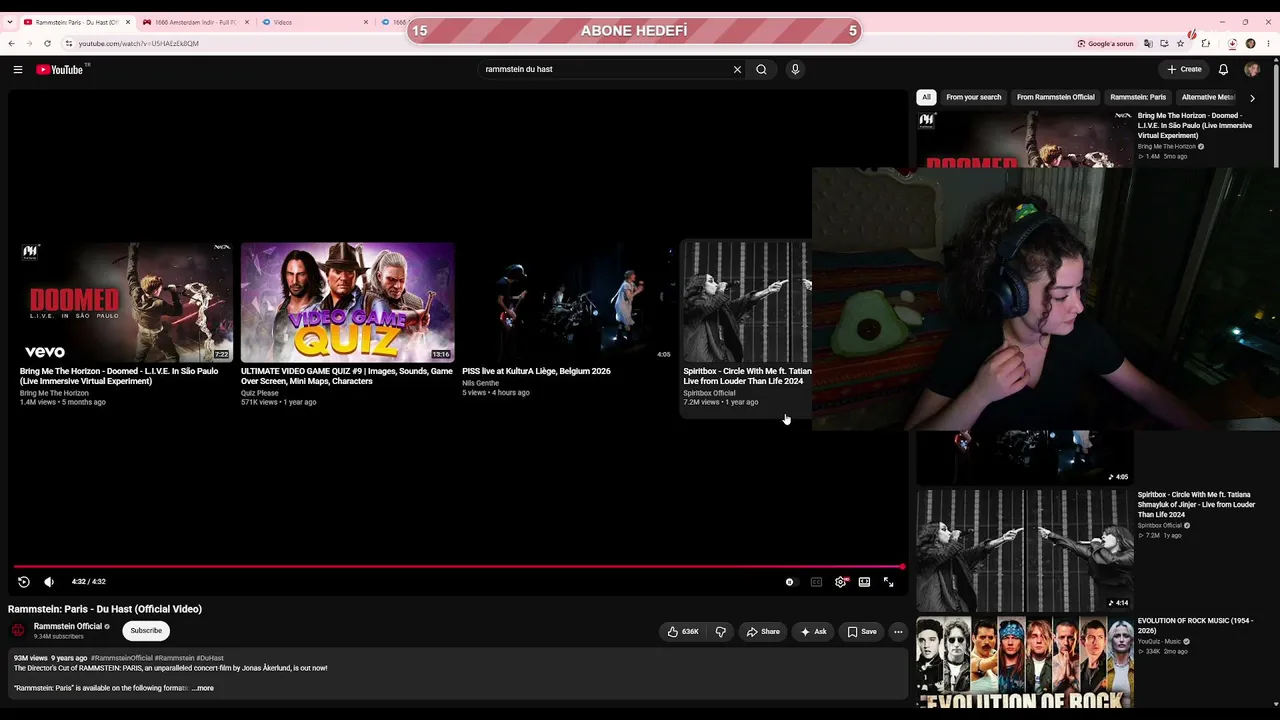Viewport: 1280px width, 720px height.
Task: Open the YouTube guide hamburger menu
Action: (x=18, y=70)
